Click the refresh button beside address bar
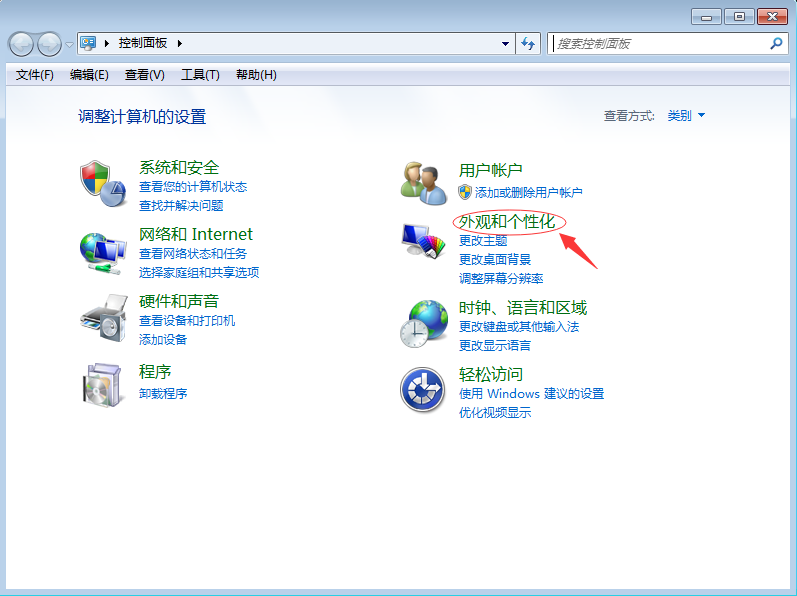797x596 pixels. point(529,44)
